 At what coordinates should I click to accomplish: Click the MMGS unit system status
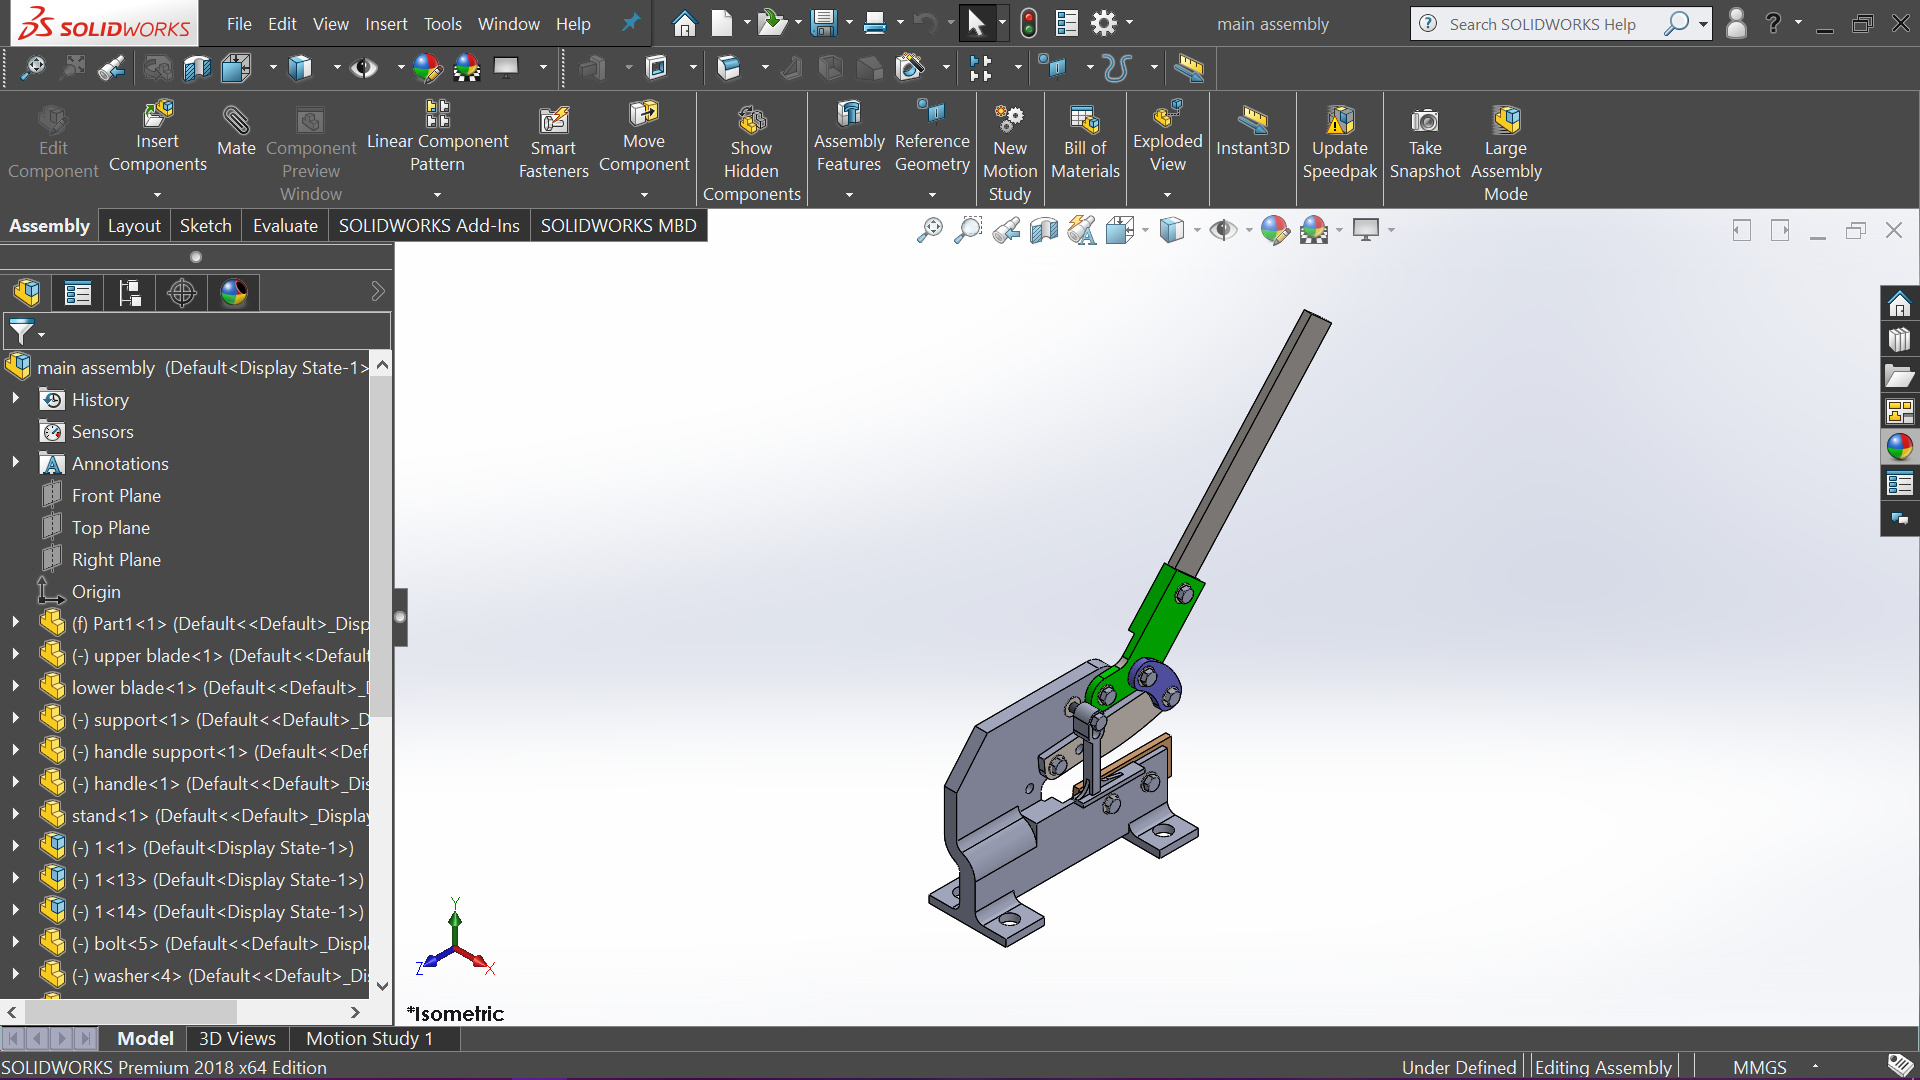point(1759,1067)
